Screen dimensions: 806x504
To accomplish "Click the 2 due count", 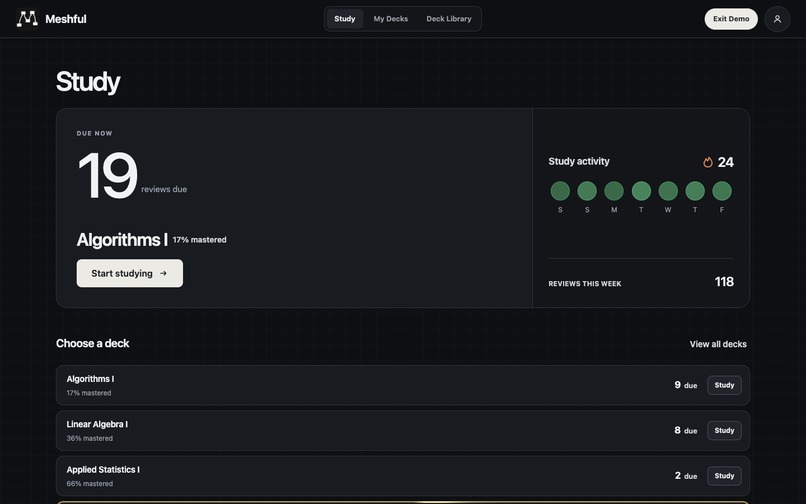I will click(677, 475).
